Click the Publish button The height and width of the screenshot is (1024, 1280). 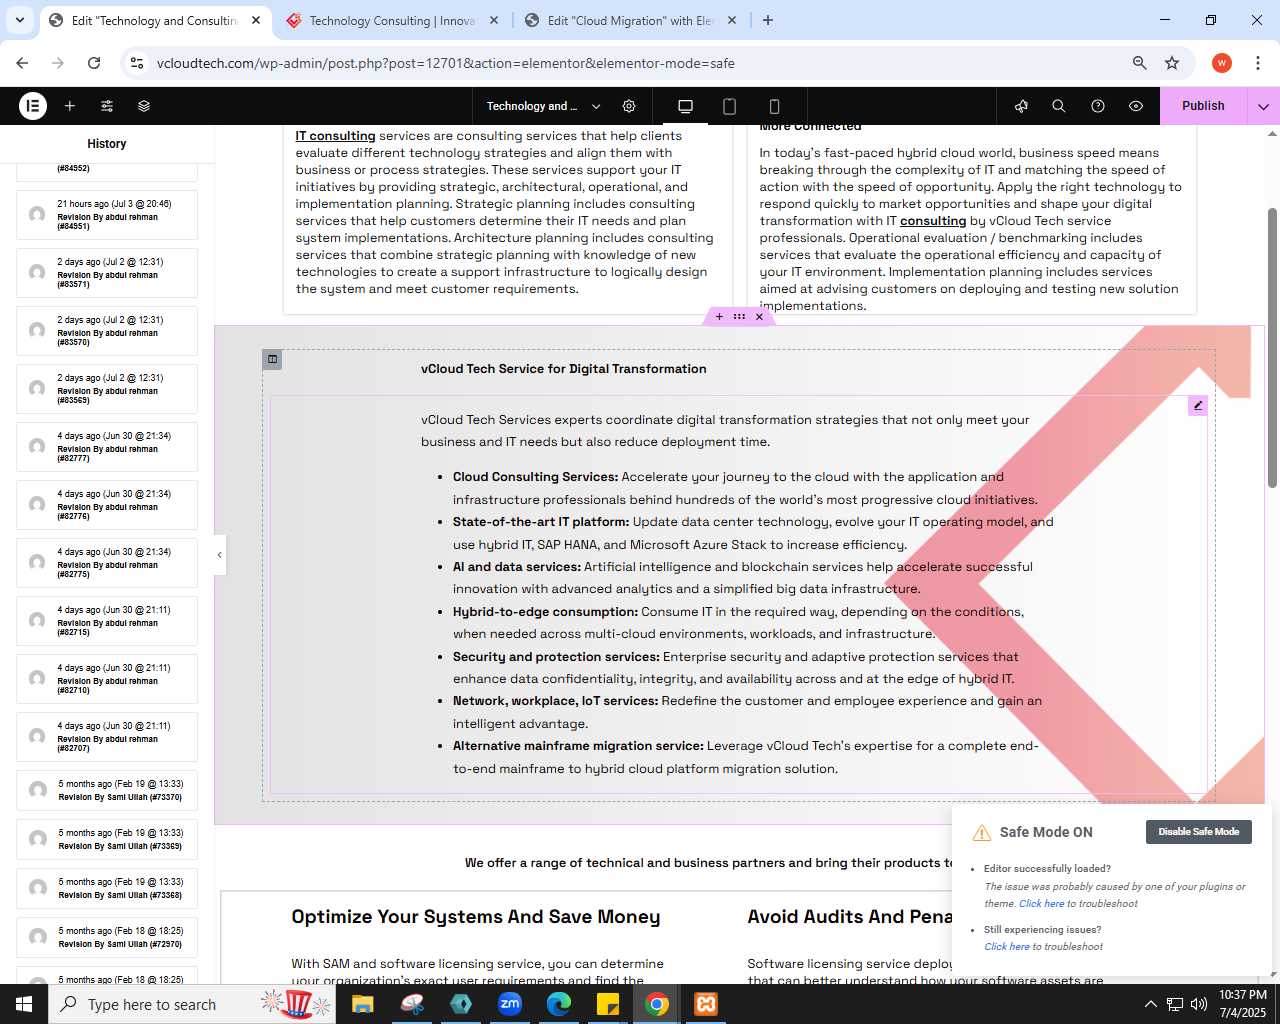coord(1203,106)
